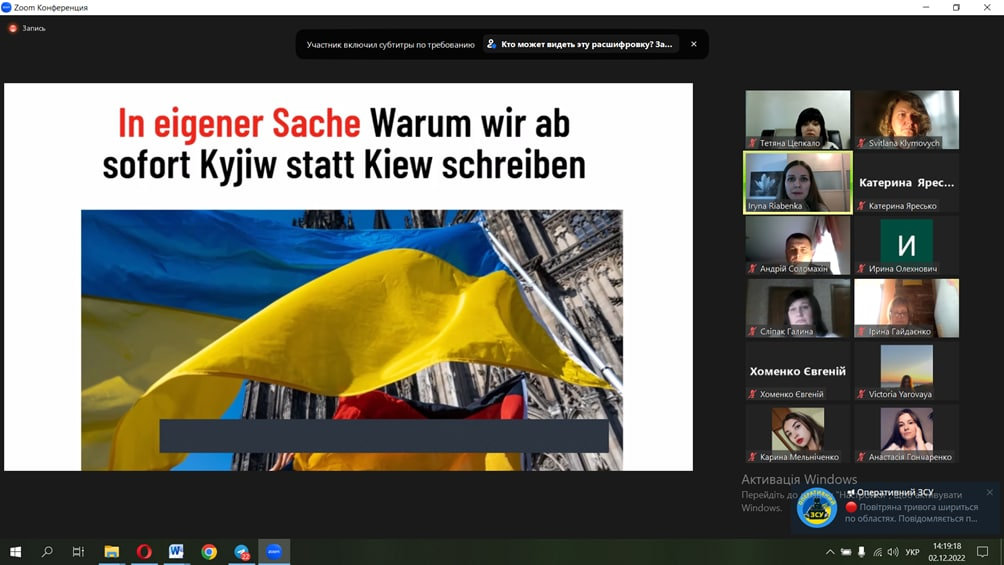Launch Google Chrome from the taskbar

(209, 552)
